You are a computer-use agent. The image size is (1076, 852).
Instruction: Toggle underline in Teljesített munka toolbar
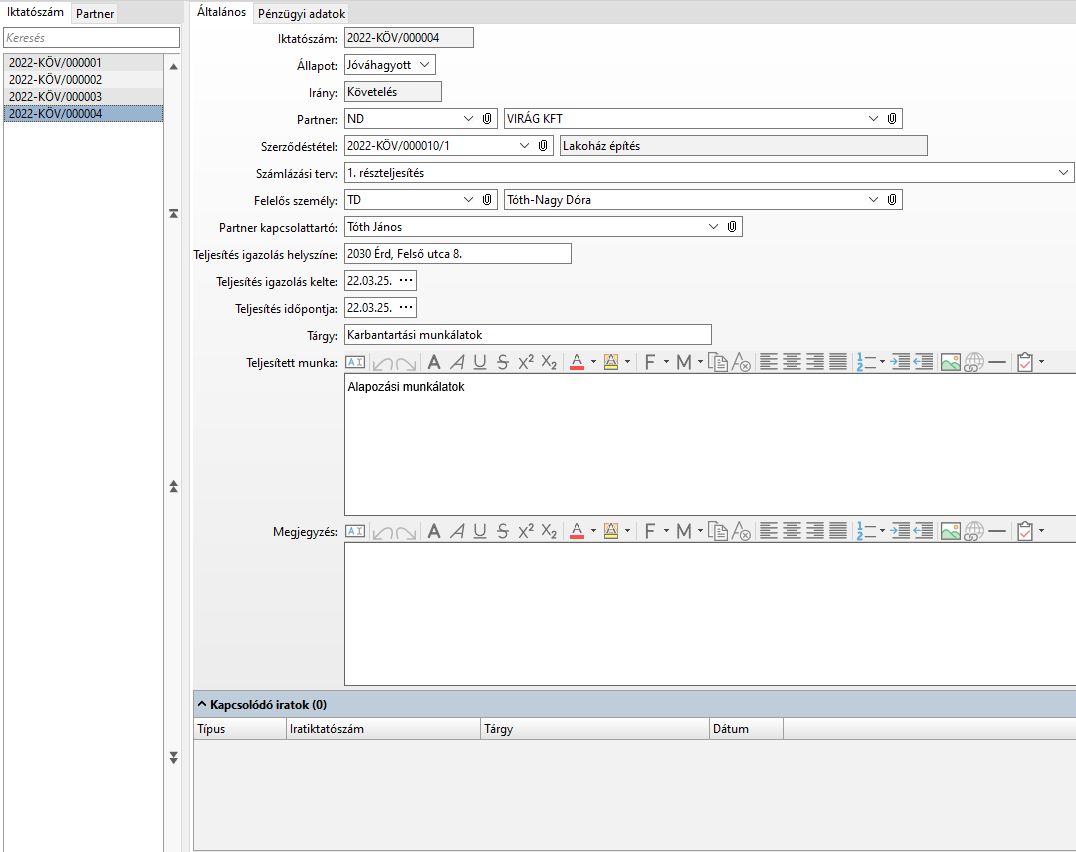(x=480, y=362)
